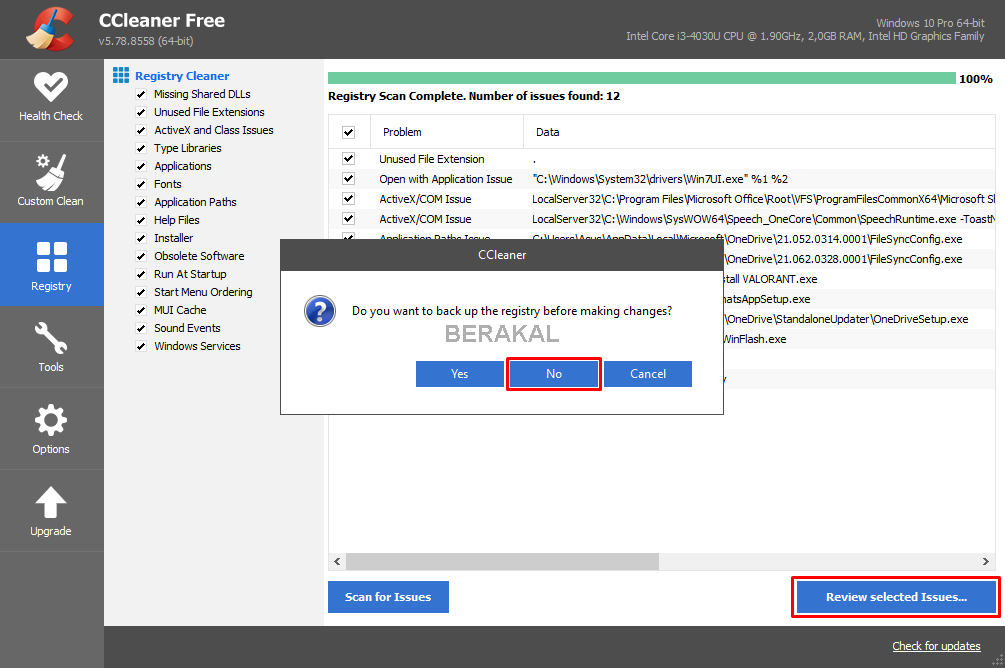1005x668 pixels.
Task: Toggle Applications checkbox
Action: pyautogui.click(x=141, y=166)
